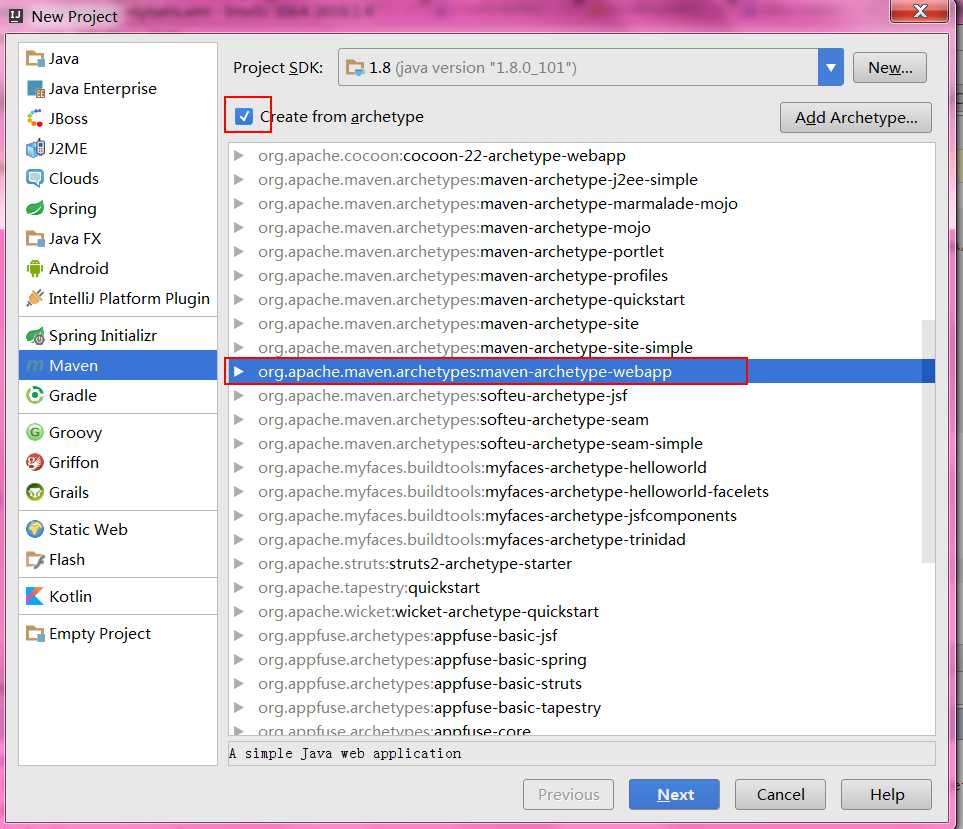Select wicket-archetype-quickstart row

coord(582,612)
